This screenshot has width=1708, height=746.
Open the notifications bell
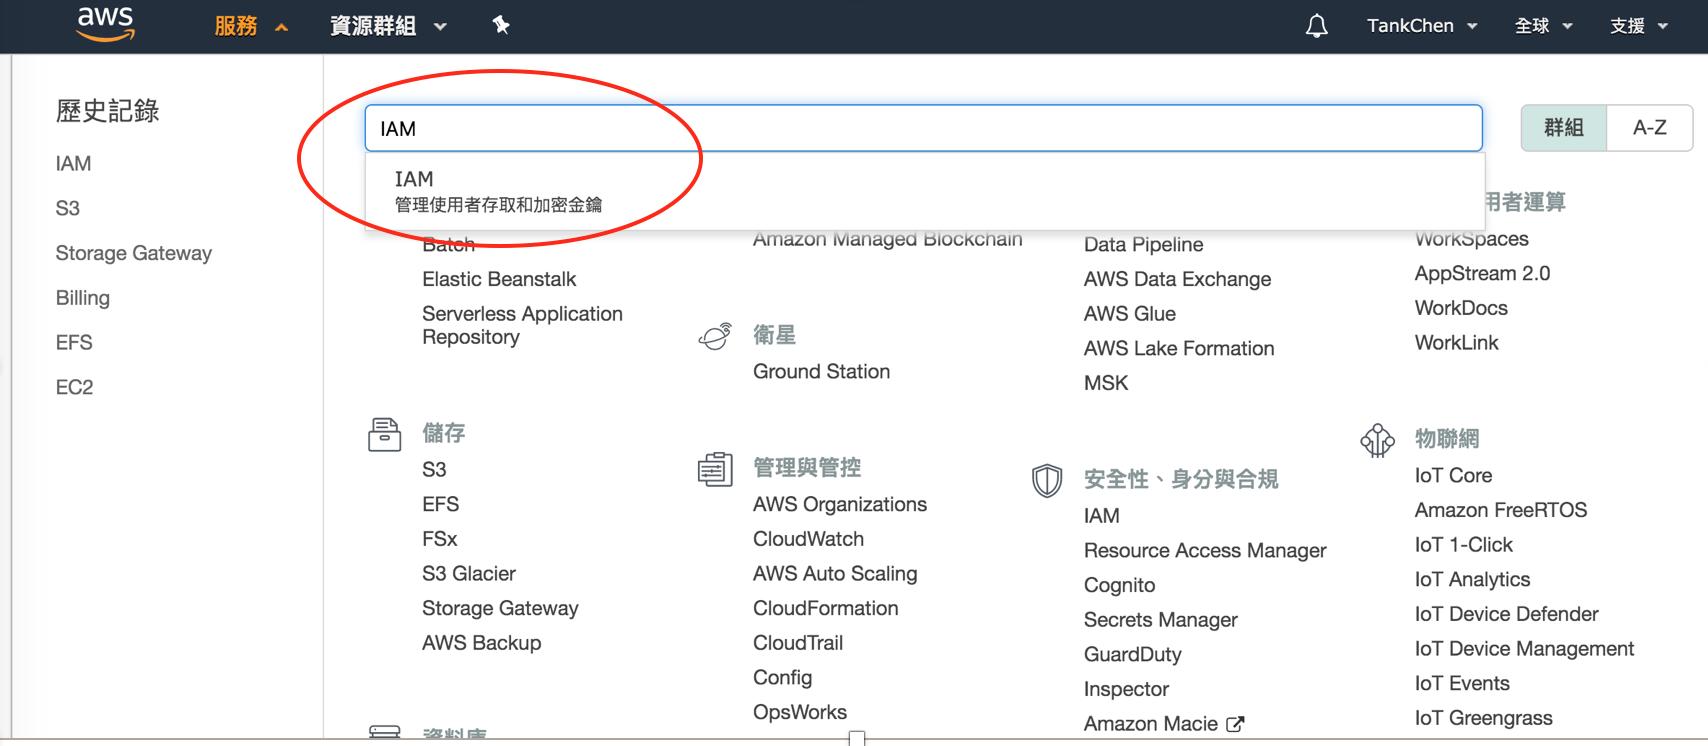coord(1317,26)
